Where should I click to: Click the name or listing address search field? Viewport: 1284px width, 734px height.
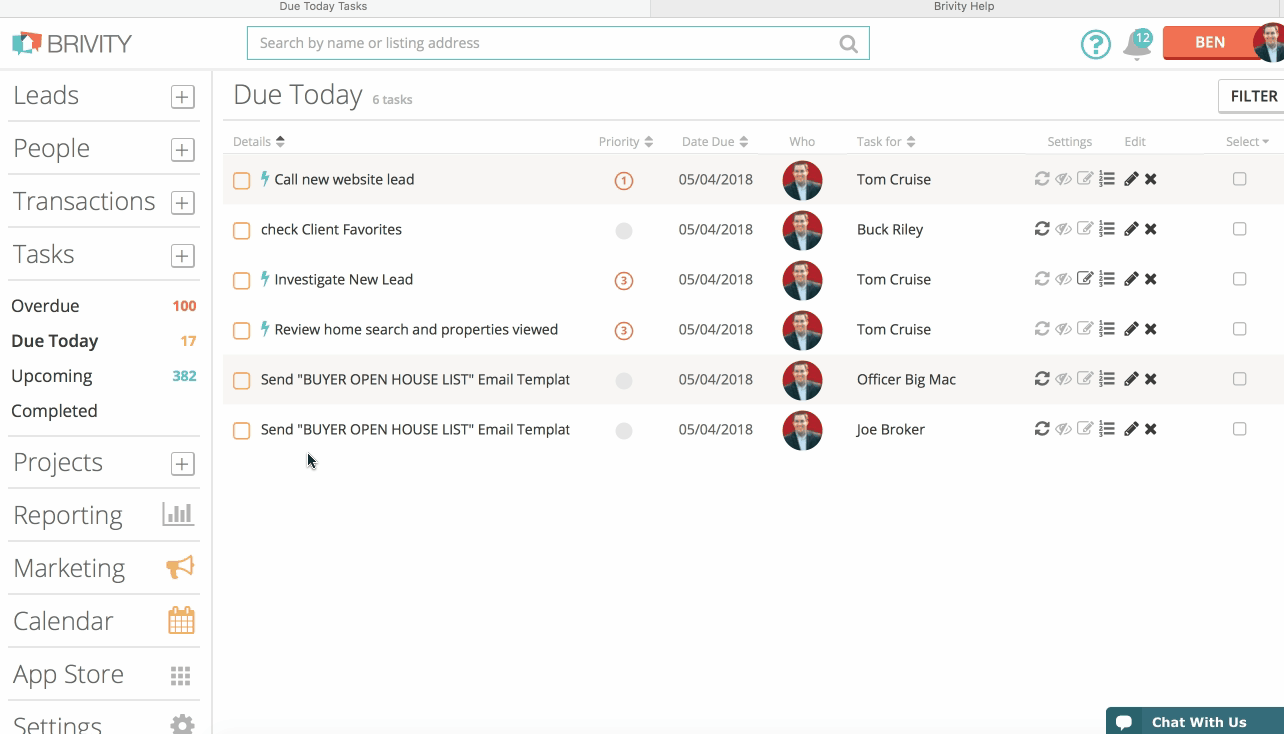(x=558, y=43)
